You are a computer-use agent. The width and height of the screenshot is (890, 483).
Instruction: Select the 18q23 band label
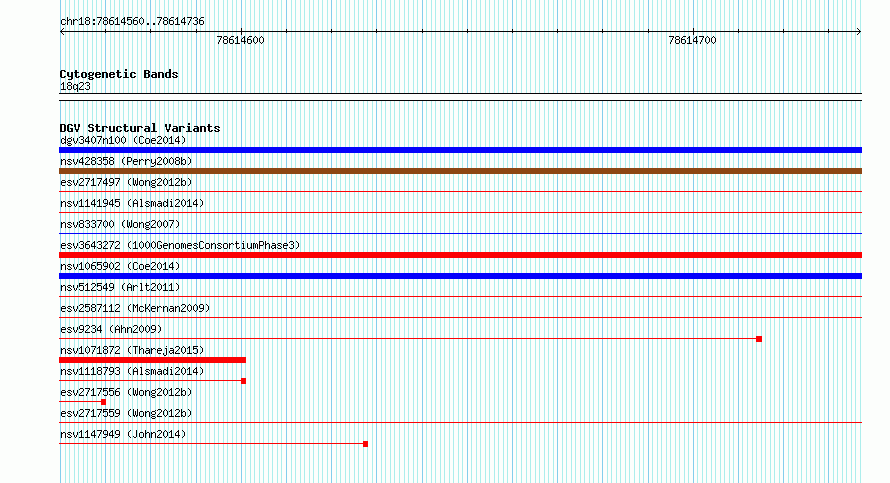tap(75, 86)
